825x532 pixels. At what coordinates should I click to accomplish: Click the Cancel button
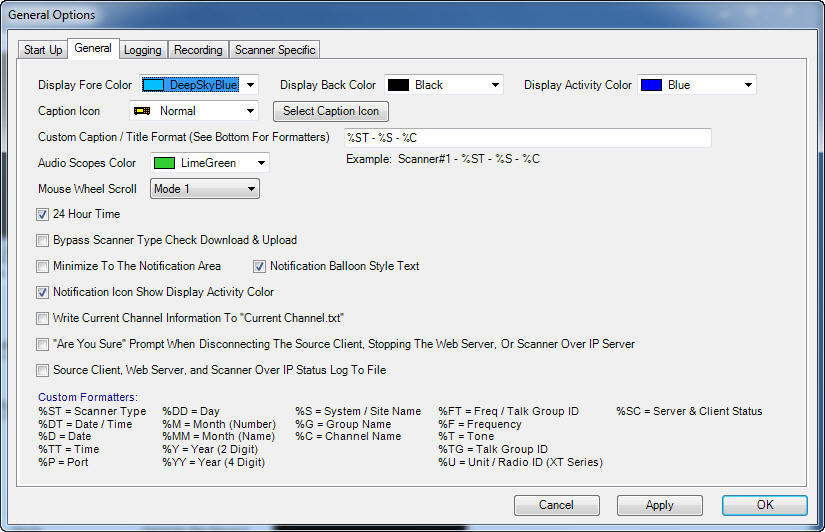click(x=557, y=505)
